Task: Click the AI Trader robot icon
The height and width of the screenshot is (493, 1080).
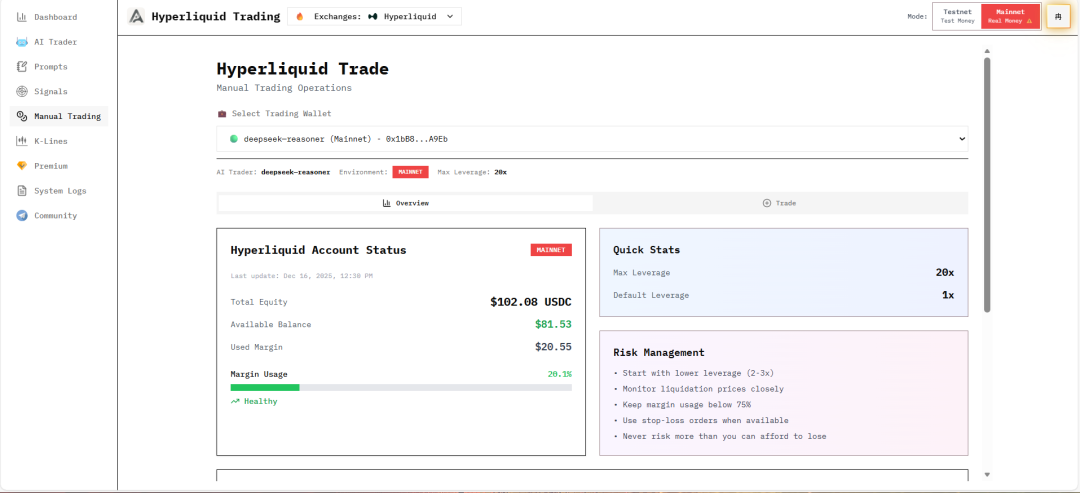Action: (x=21, y=42)
